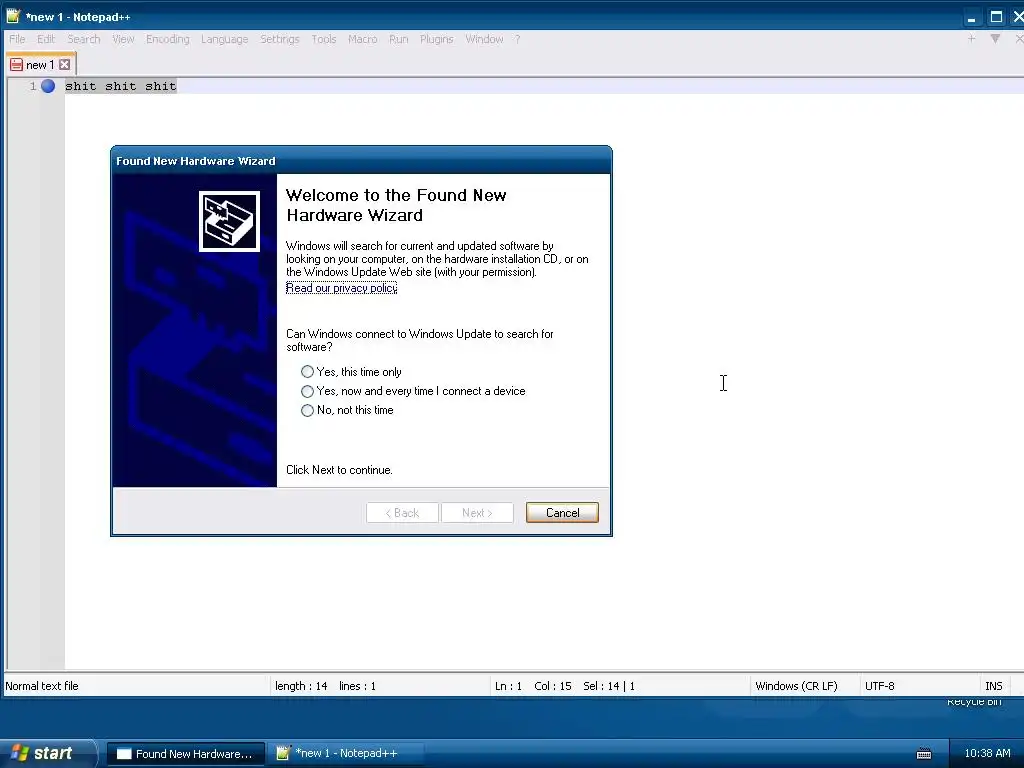This screenshot has width=1024, height=768.
Task: Open the Macro menu
Action: pyautogui.click(x=362, y=39)
